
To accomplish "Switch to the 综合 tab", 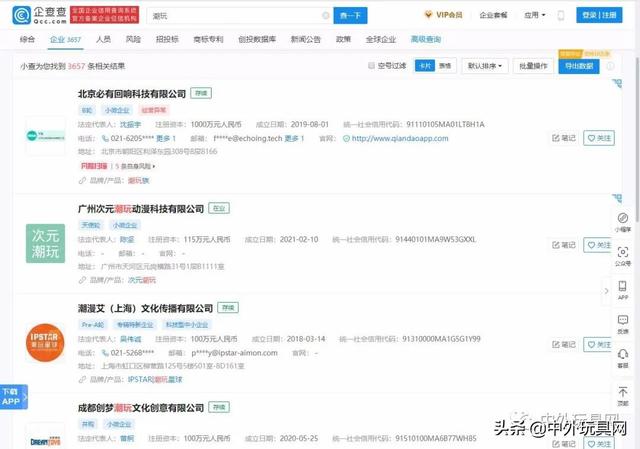I will [27, 39].
